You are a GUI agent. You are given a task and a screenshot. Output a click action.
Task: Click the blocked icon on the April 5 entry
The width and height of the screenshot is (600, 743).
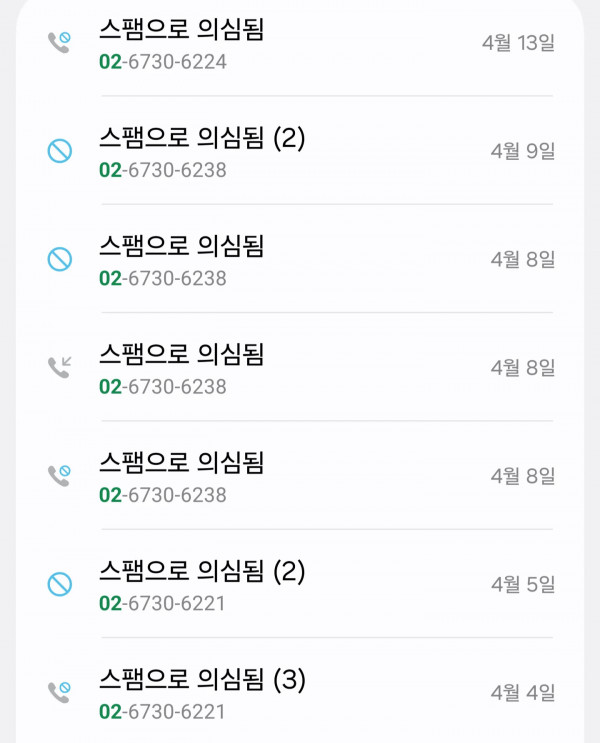tap(60, 584)
